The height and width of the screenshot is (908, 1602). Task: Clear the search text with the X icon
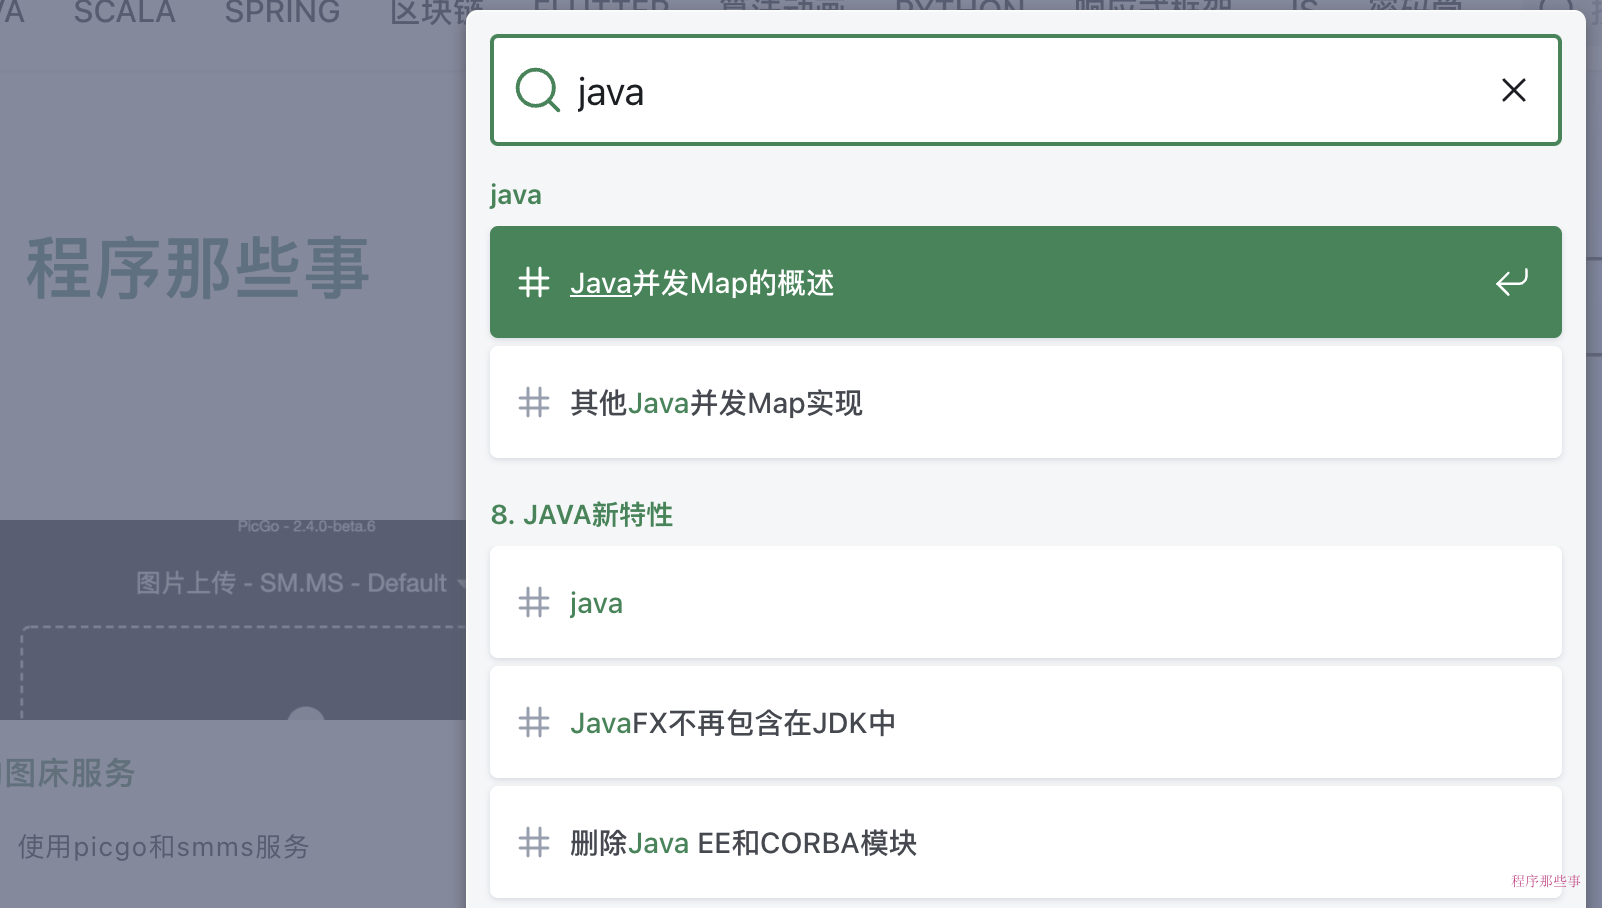coord(1513,90)
